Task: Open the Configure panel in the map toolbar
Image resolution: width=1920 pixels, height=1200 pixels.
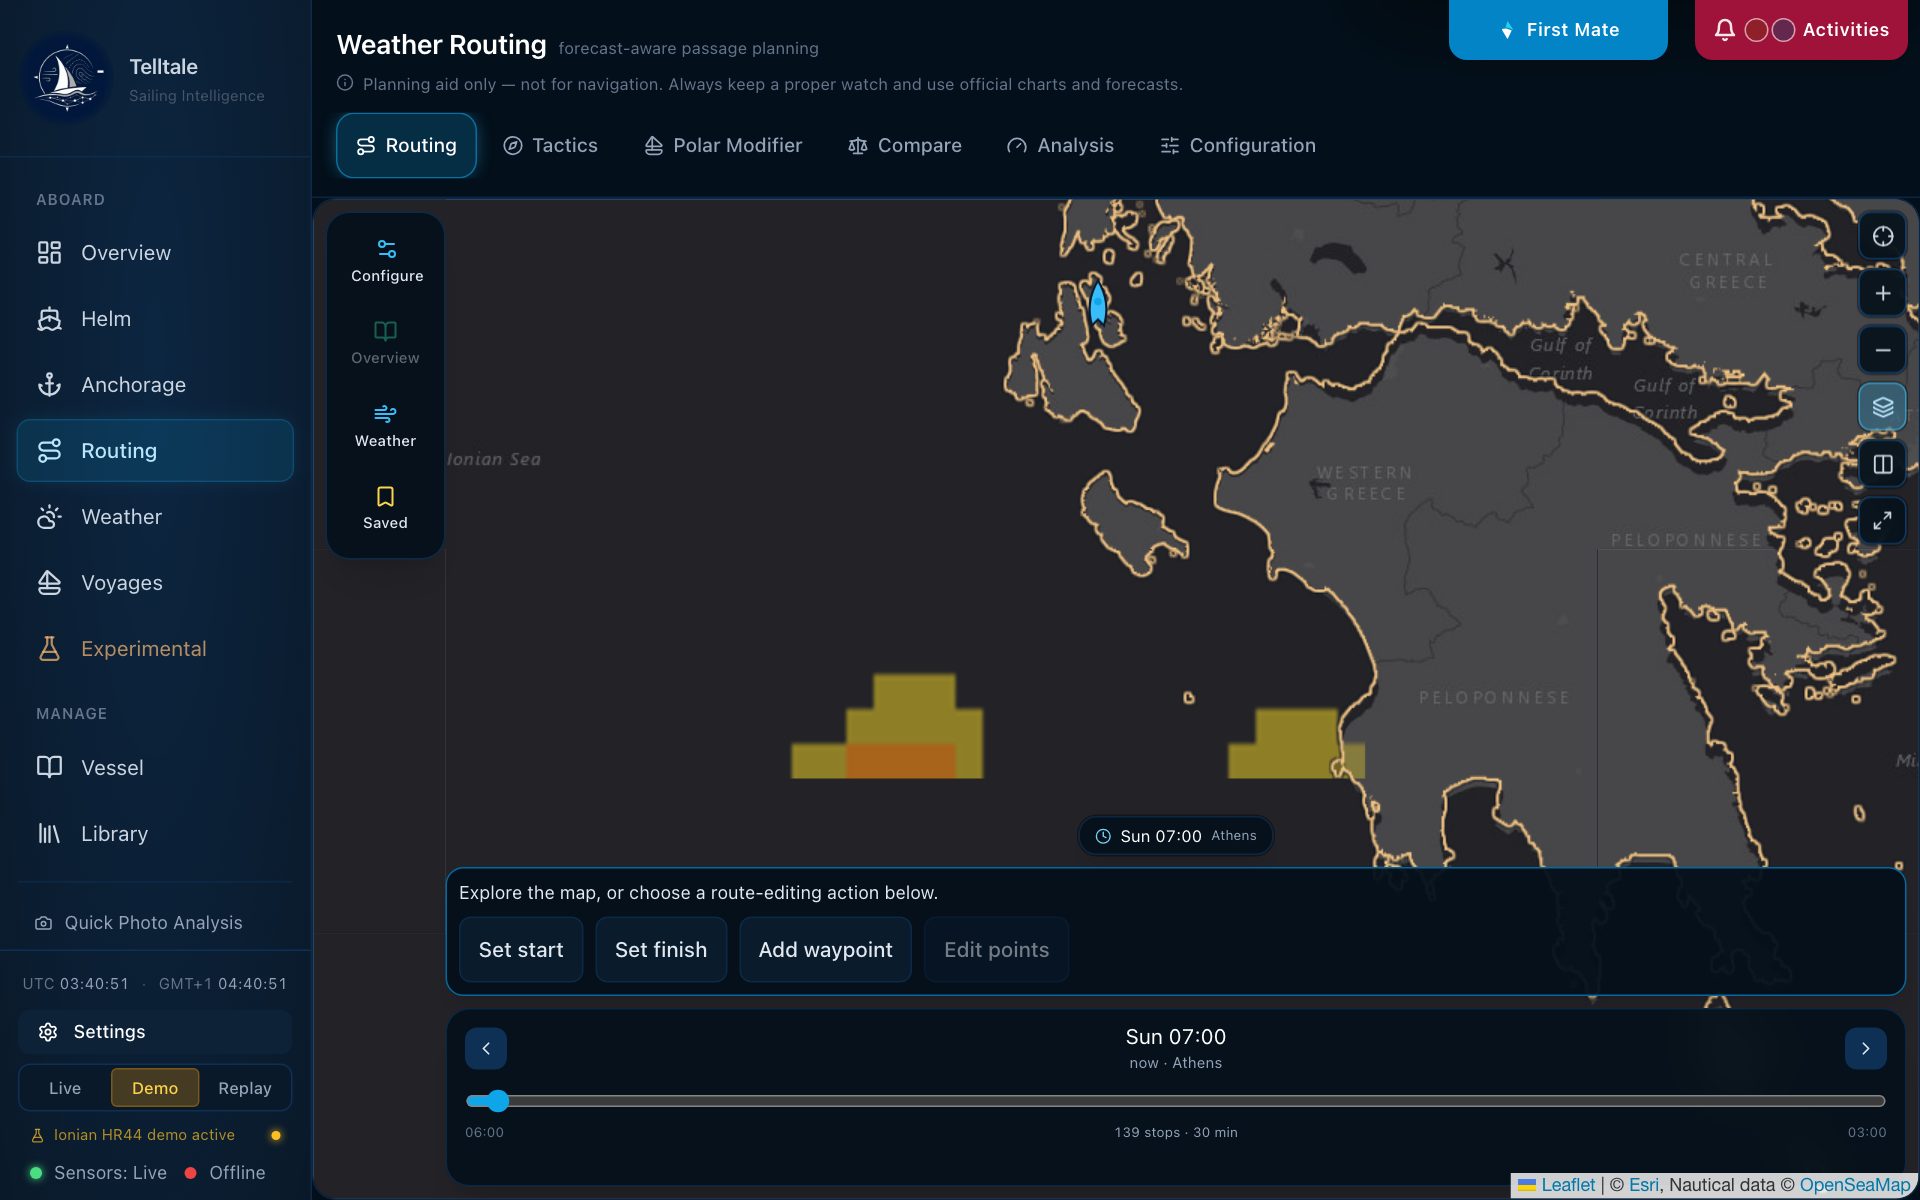Action: click(386, 261)
